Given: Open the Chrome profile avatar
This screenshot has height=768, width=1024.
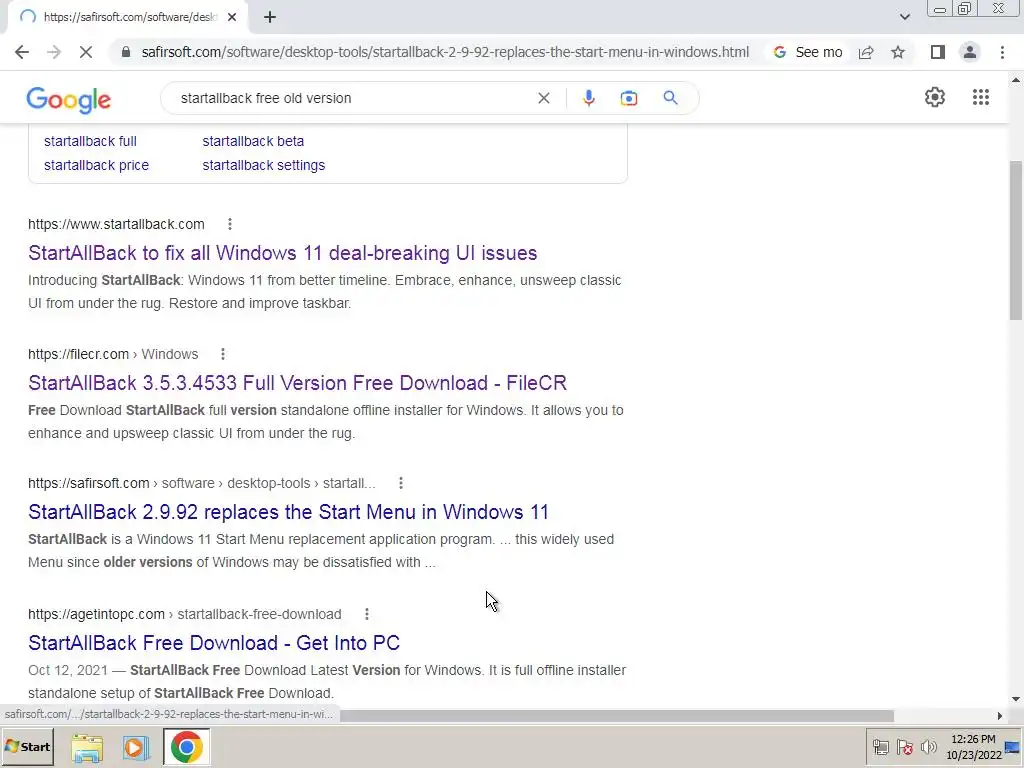Looking at the screenshot, I should pyautogui.click(x=970, y=52).
